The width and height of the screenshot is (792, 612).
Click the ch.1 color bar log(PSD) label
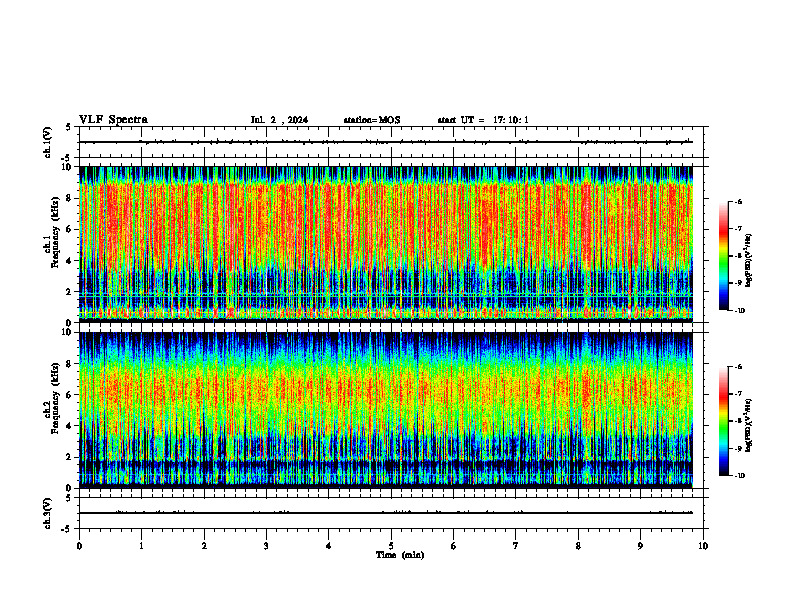pos(749,261)
